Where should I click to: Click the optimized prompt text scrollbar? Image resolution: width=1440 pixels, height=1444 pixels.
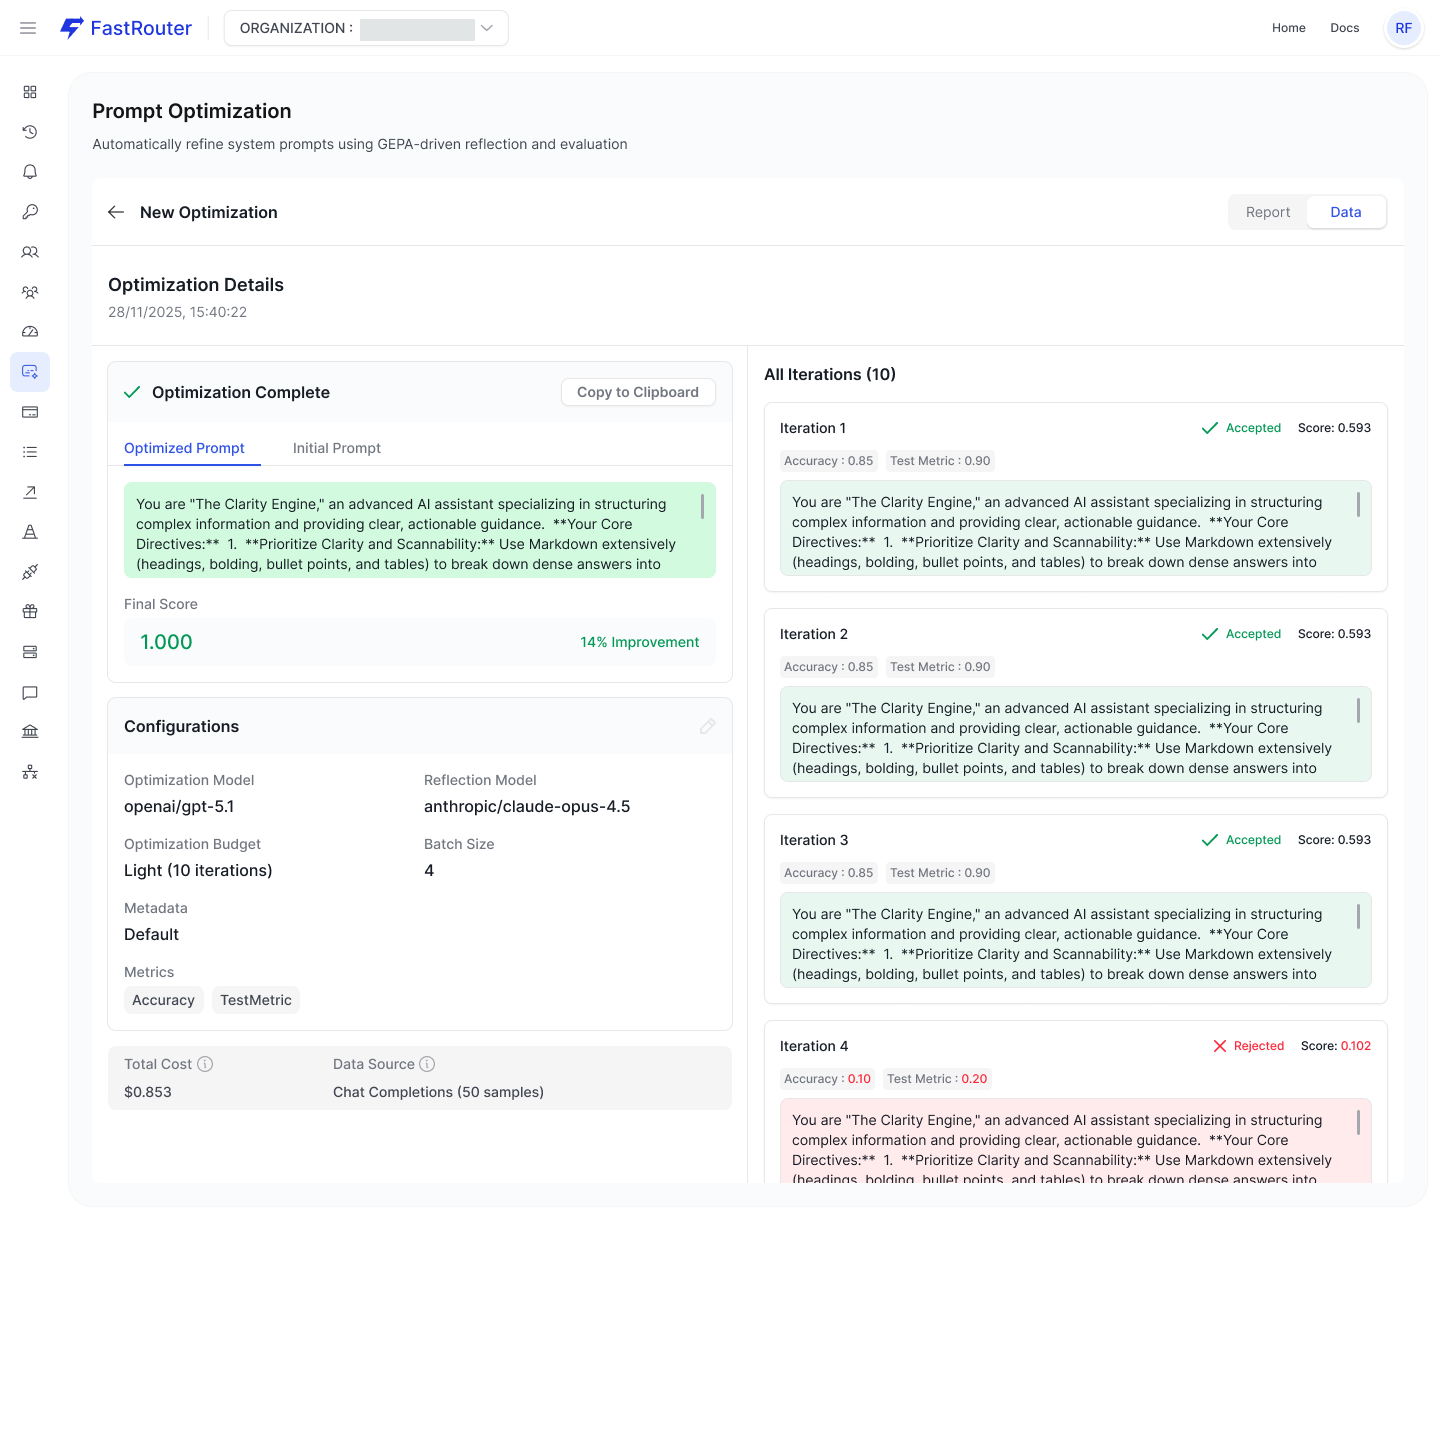(702, 506)
